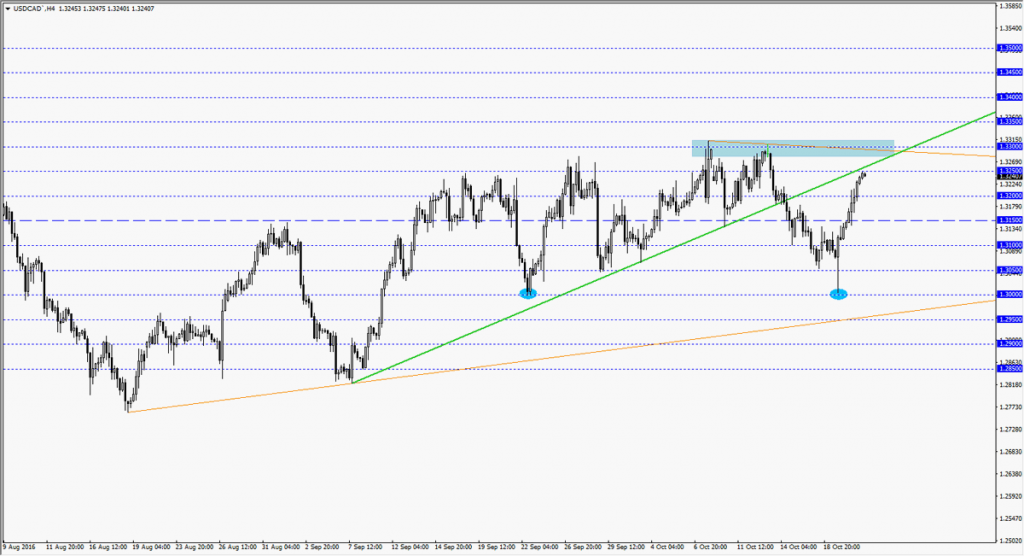Select the orange rising support trendline
The image size is (1024, 556).
562,356
